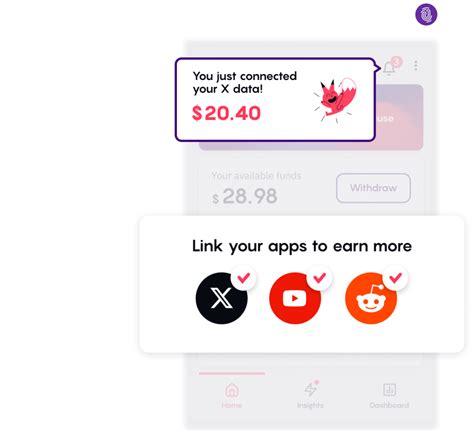Switch to the Home tab
The width and height of the screenshot is (474, 433).
pyautogui.click(x=232, y=396)
